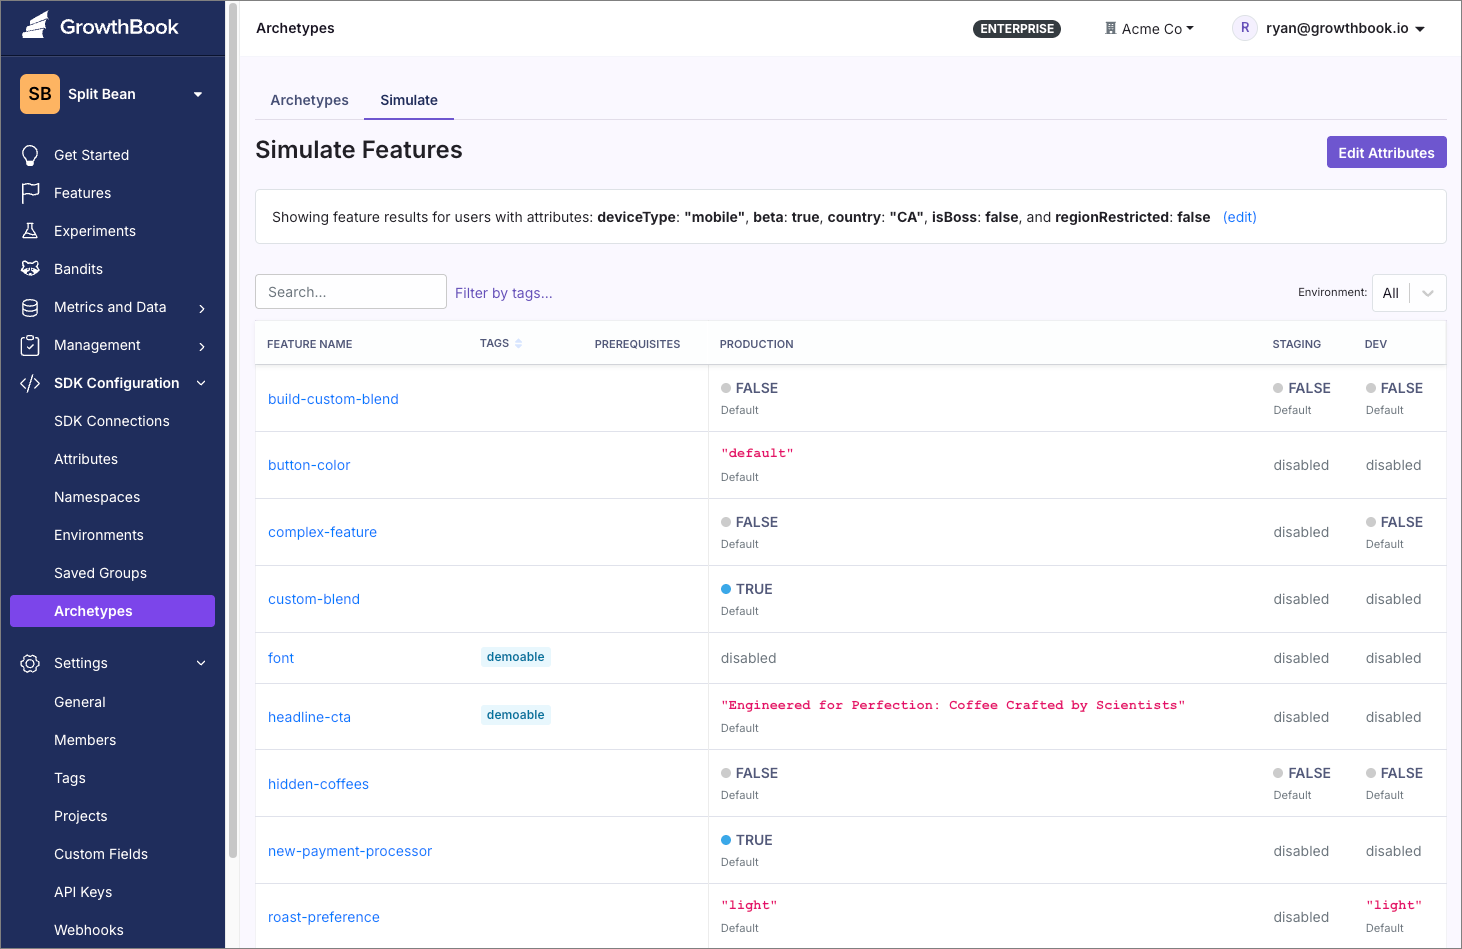Select Webhooks in the sidebar

88,930
